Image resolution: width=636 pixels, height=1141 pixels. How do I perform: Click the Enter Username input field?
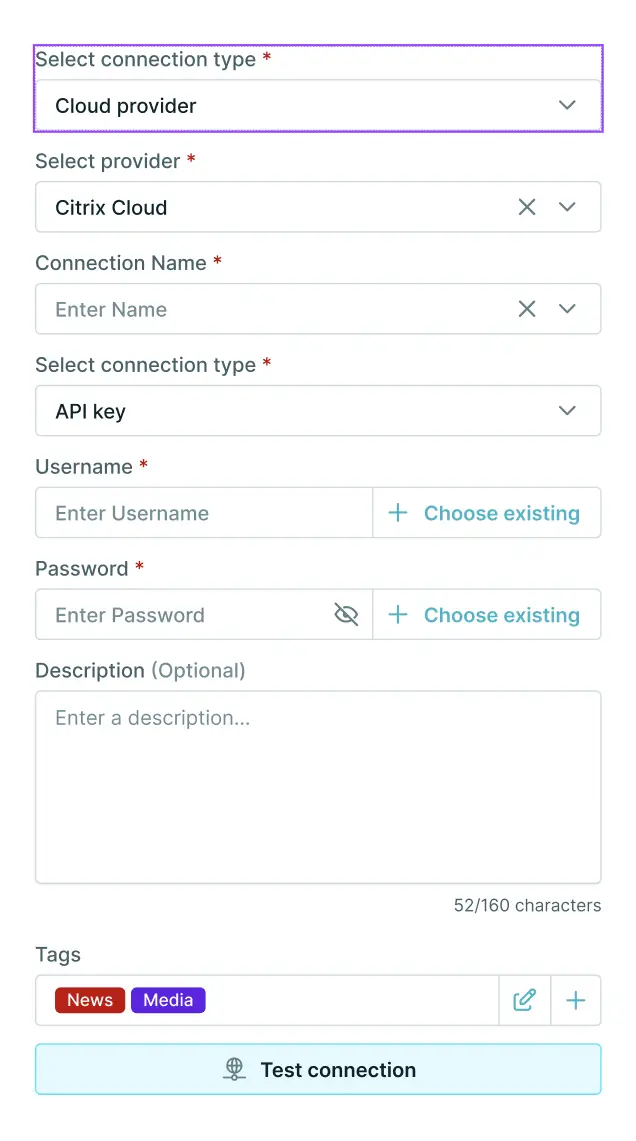(x=200, y=512)
